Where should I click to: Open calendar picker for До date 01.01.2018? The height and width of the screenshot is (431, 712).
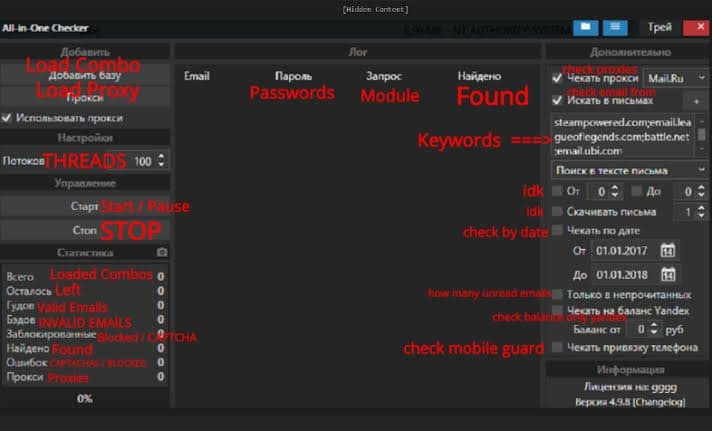click(x=668, y=274)
